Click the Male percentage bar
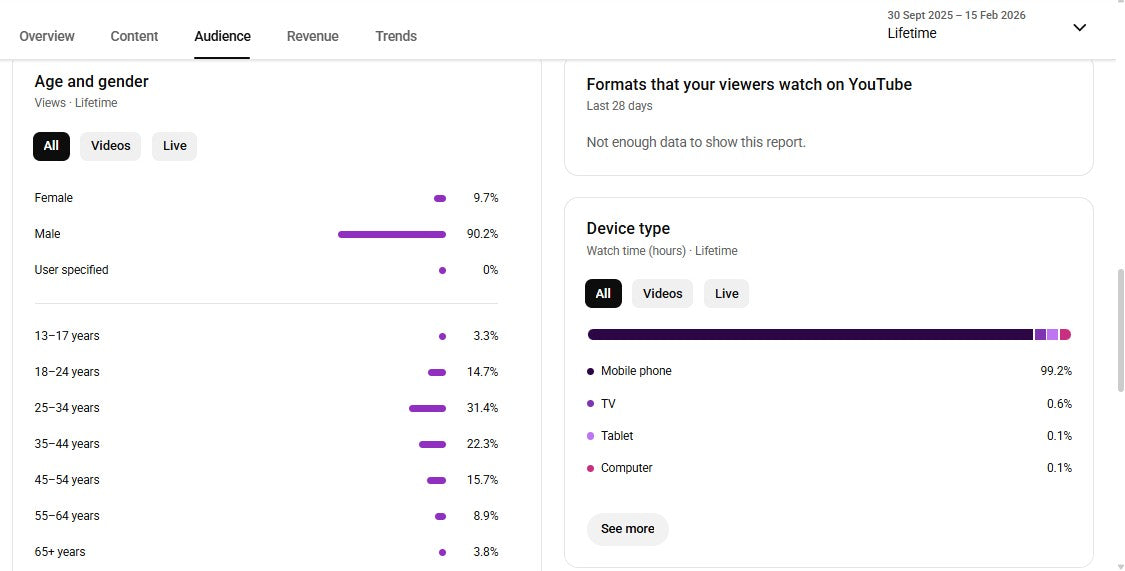The image size is (1125, 571). (x=392, y=234)
